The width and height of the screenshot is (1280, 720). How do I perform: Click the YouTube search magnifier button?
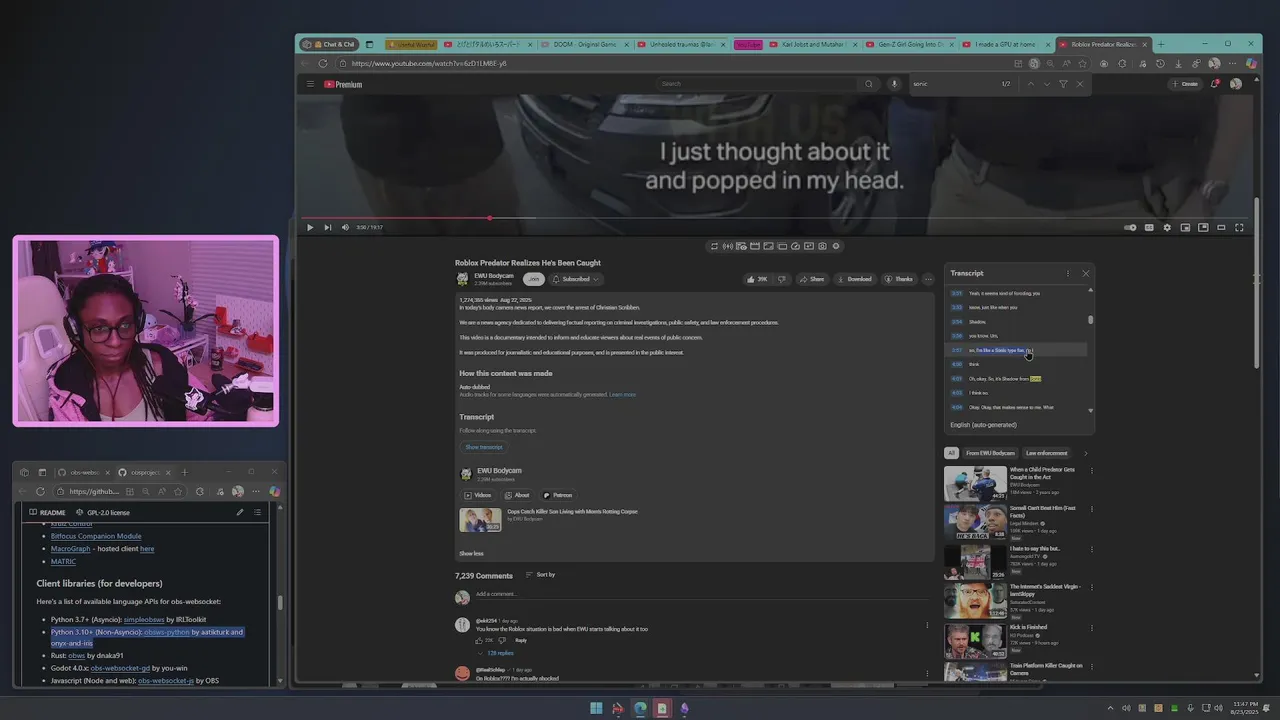point(869,84)
